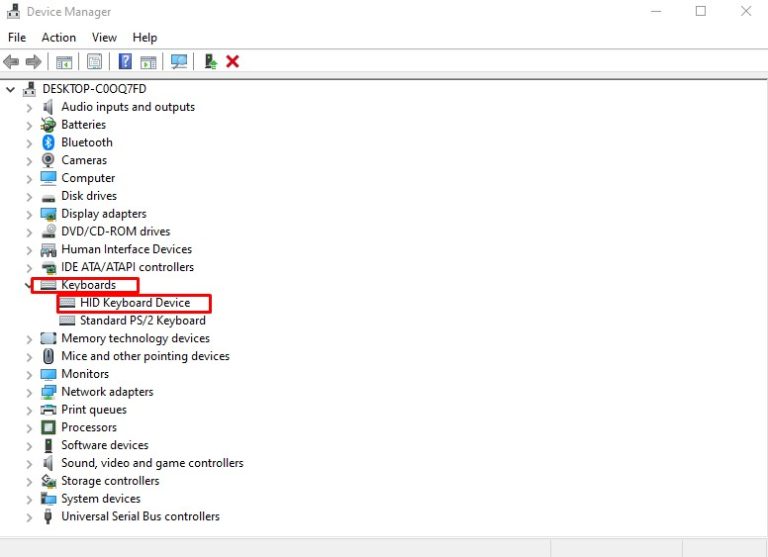Screen dimensions: 768x557
Task: Click the blue Help question mark icon
Action: click(125, 62)
